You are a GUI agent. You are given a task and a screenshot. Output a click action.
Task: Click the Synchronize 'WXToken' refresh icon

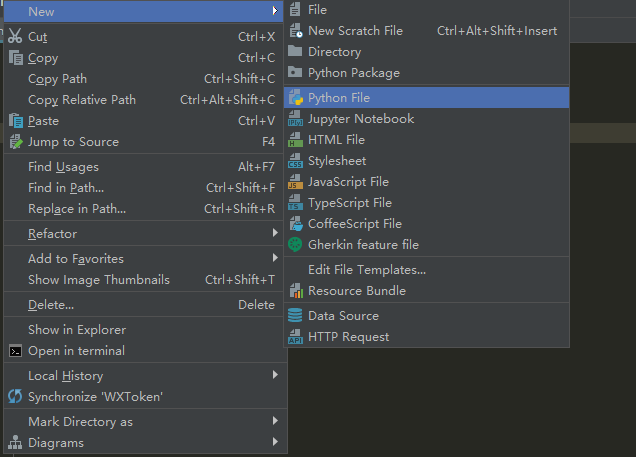(x=15, y=397)
